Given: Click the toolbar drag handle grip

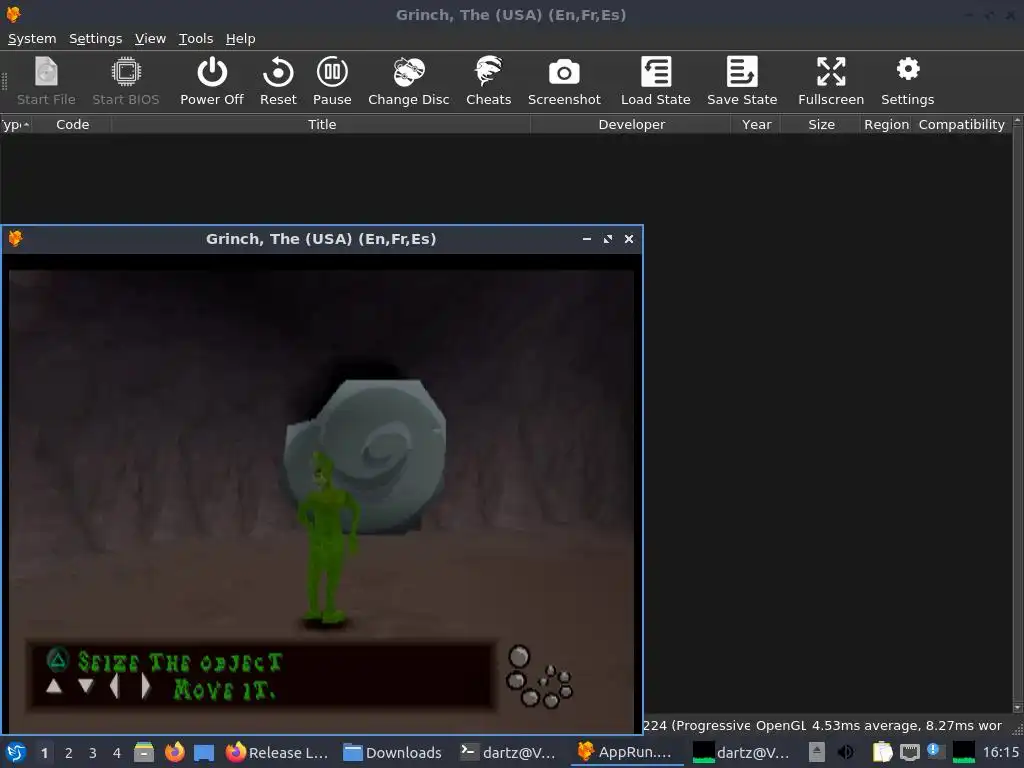Looking at the screenshot, I should pos(5,81).
